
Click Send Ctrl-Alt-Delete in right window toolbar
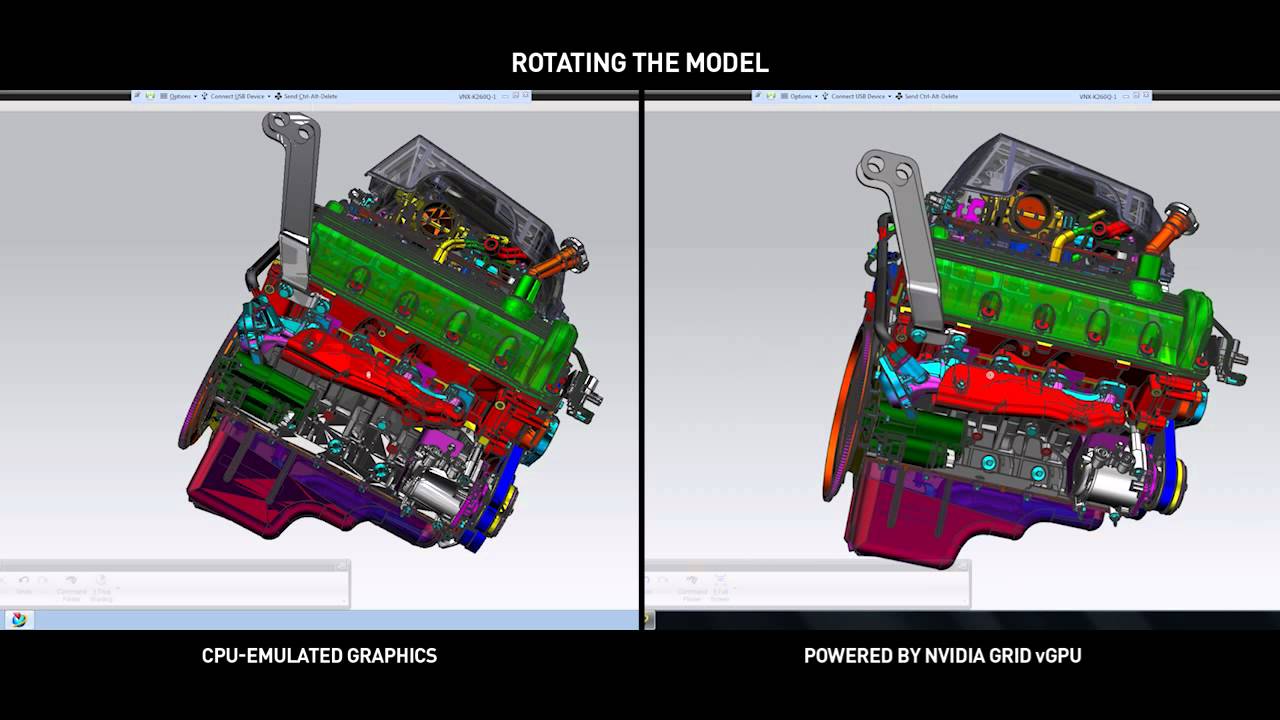pos(926,96)
